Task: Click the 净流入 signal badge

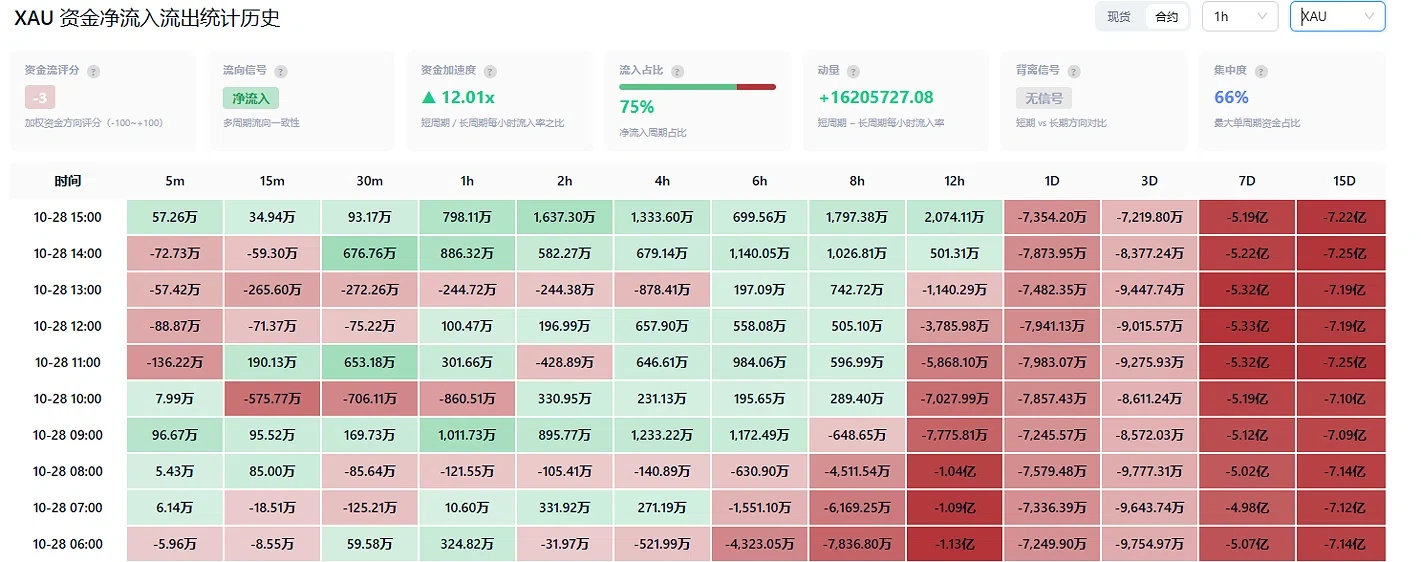Action: 251,98
